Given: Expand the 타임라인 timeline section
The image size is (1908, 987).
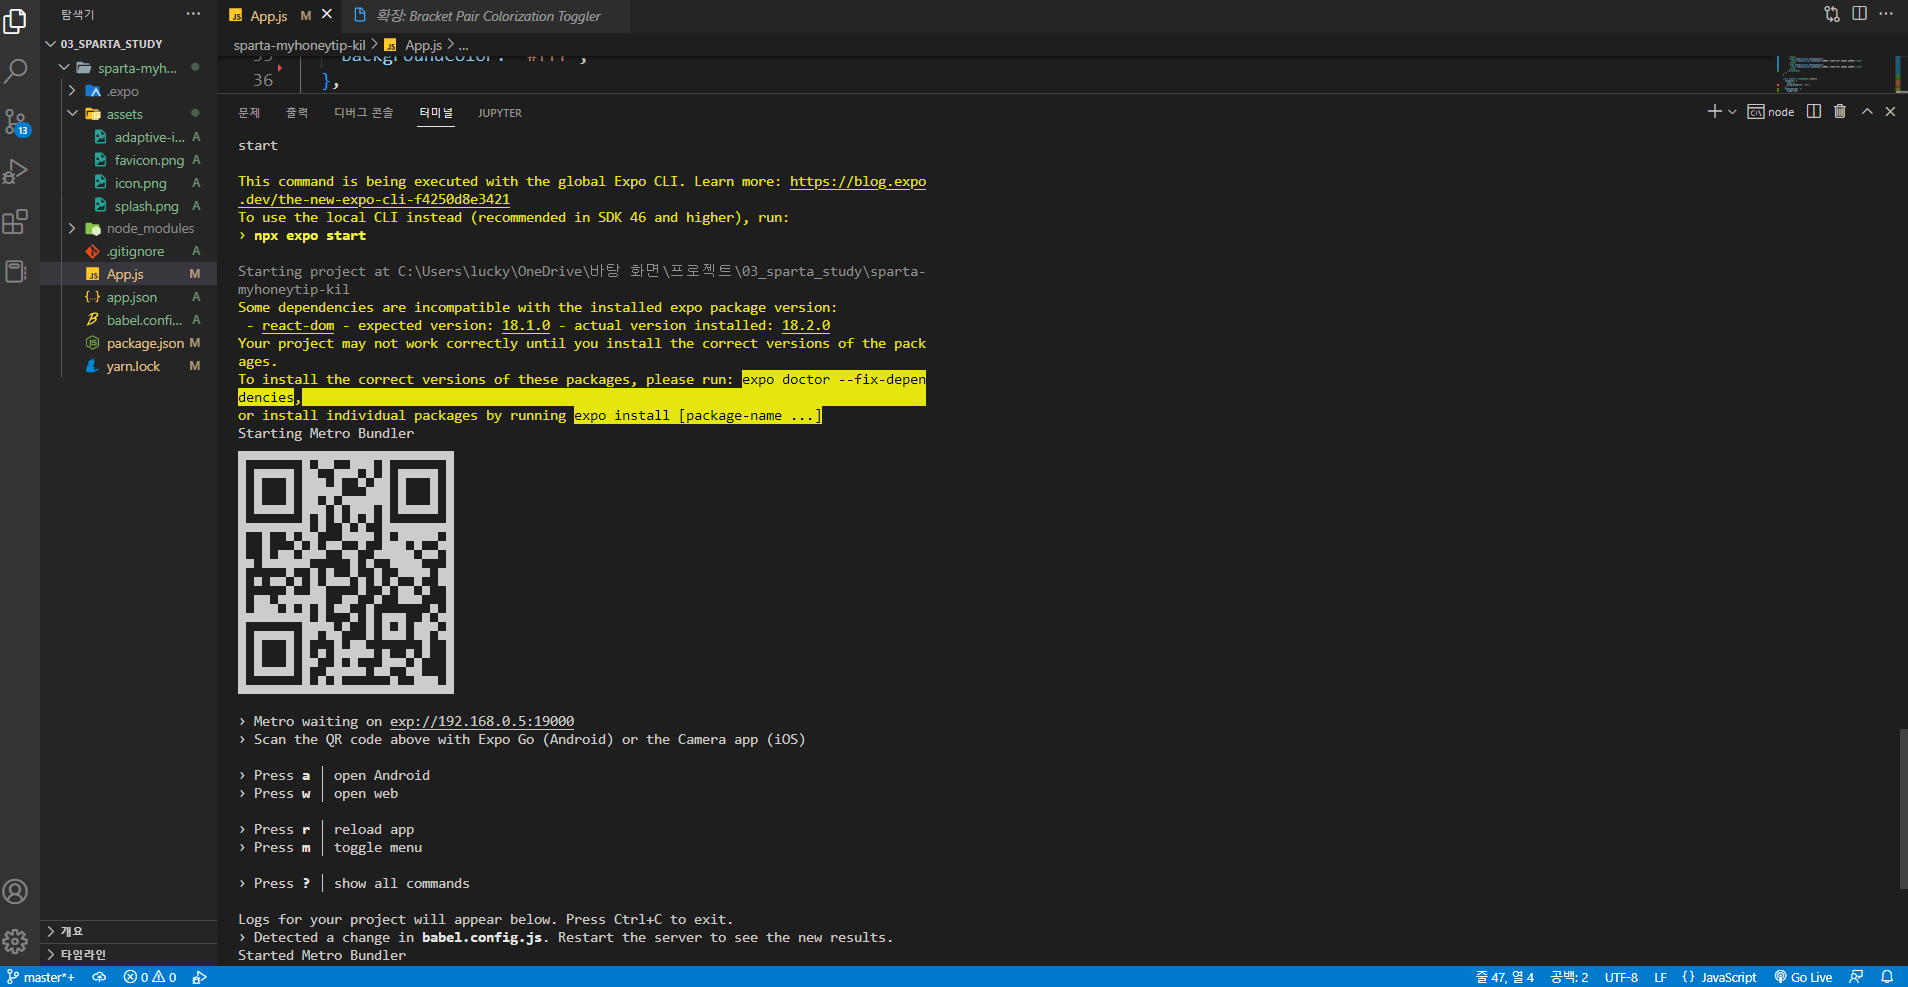Looking at the screenshot, I should (128, 954).
